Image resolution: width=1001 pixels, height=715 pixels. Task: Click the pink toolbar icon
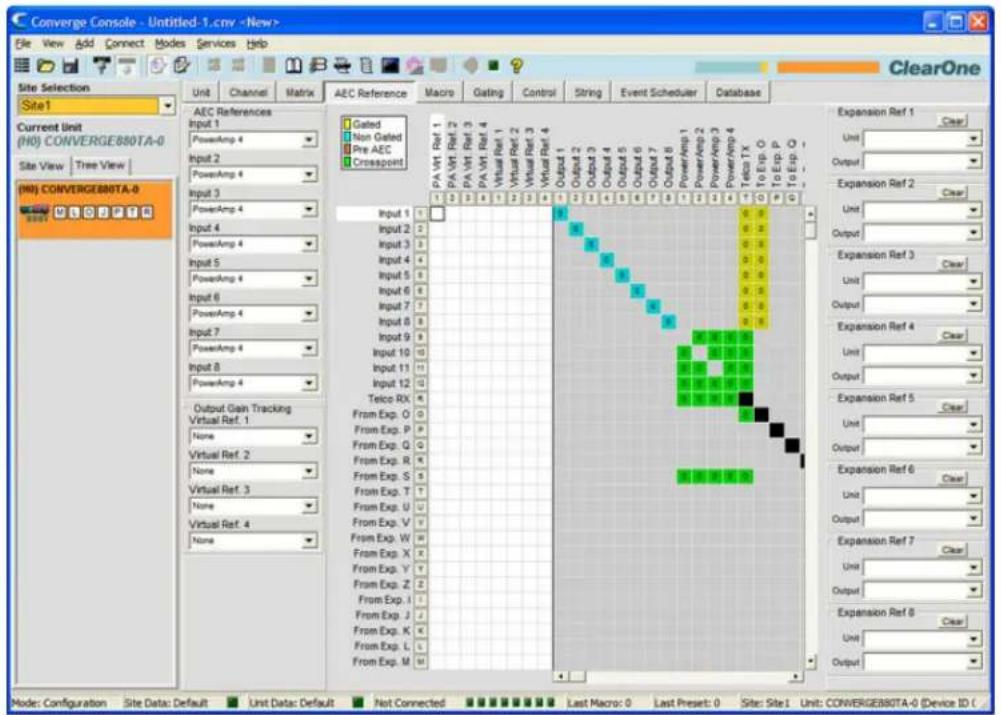[415, 65]
